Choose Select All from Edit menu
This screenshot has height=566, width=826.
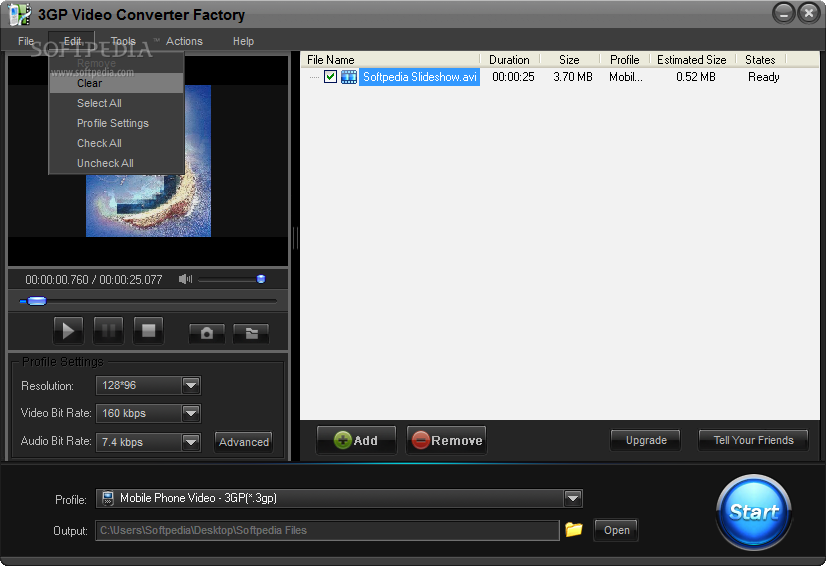pos(116,103)
